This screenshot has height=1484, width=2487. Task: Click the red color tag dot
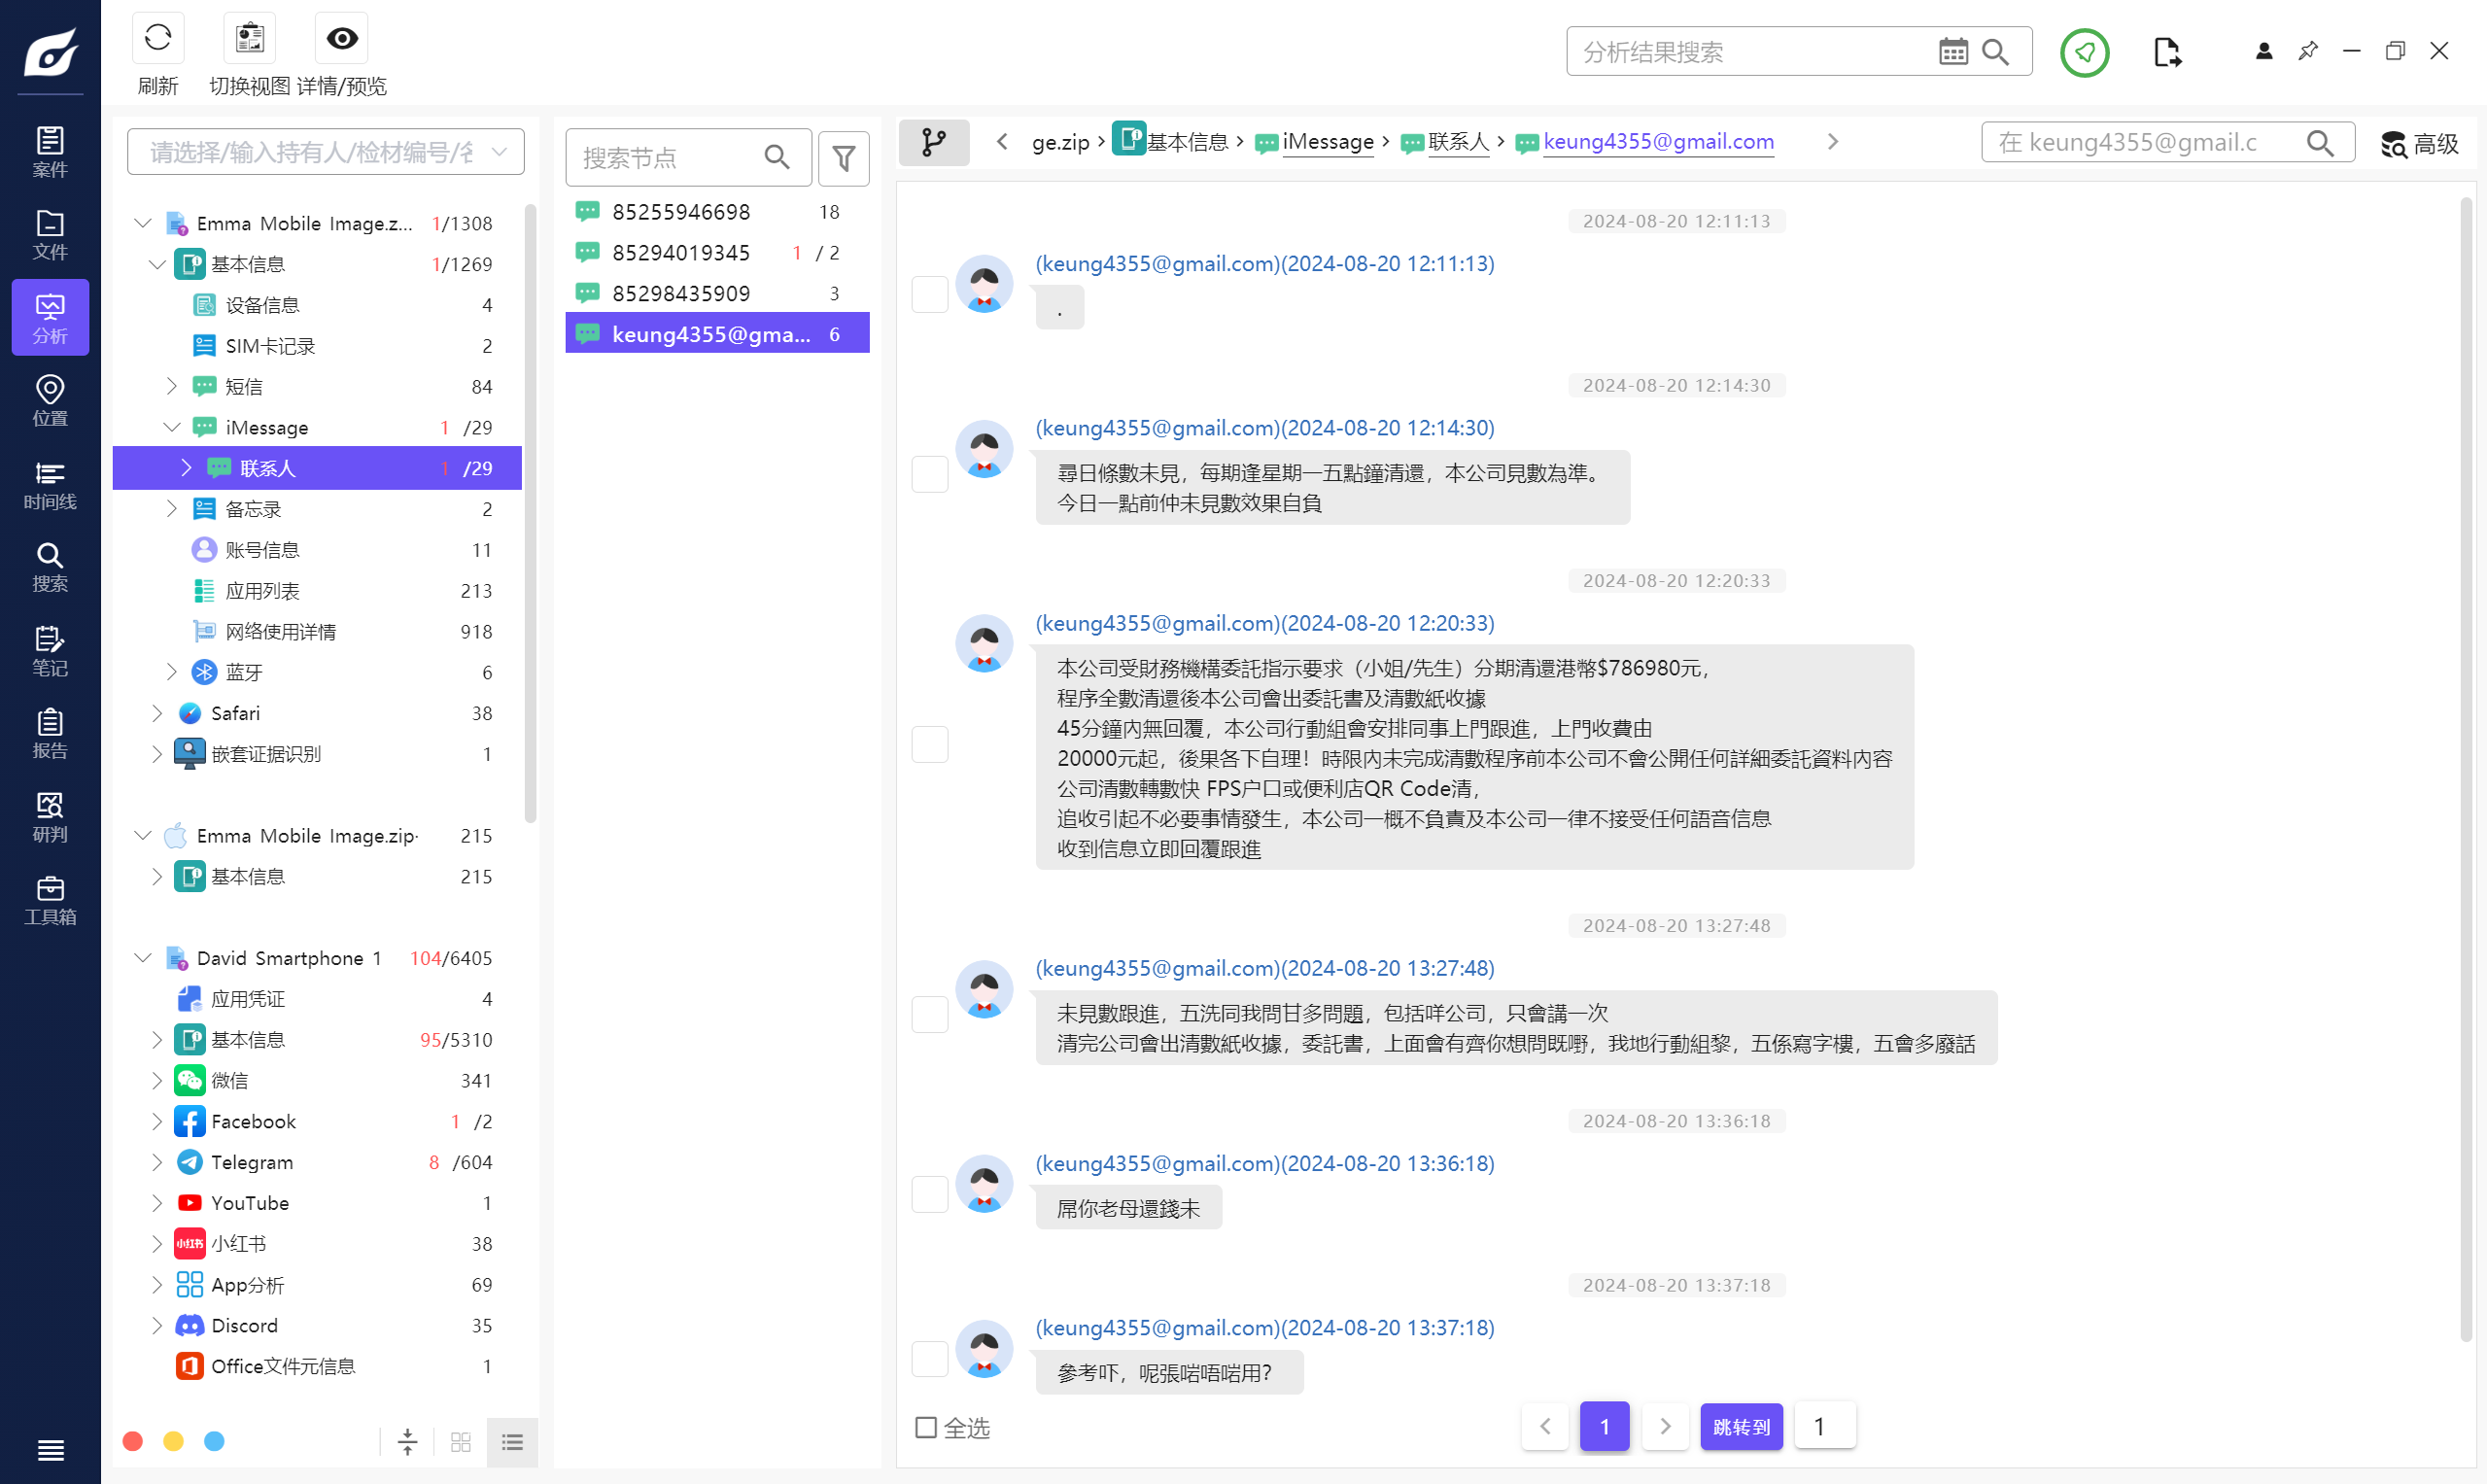click(133, 1441)
